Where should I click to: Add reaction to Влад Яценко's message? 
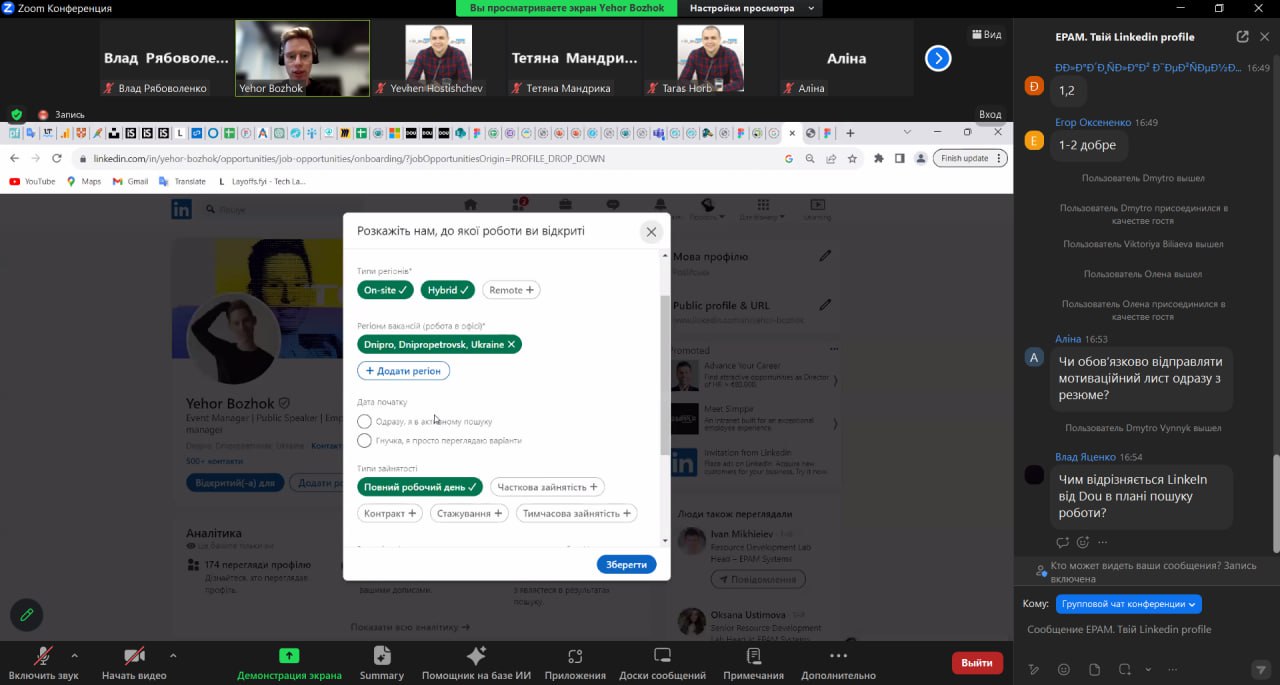coord(1083,542)
